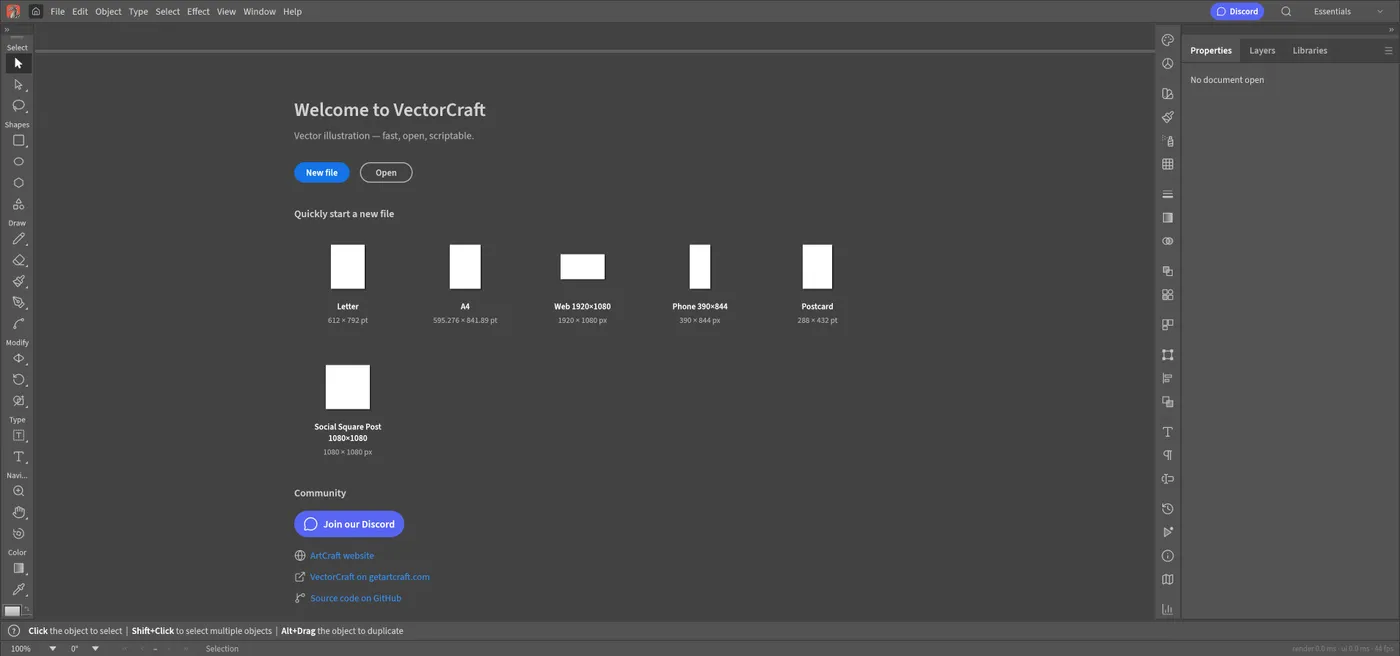Image resolution: width=1400 pixels, height=656 pixels.
Task: Click the fill/stroke color swatch
Action: [x=12, y=611]
